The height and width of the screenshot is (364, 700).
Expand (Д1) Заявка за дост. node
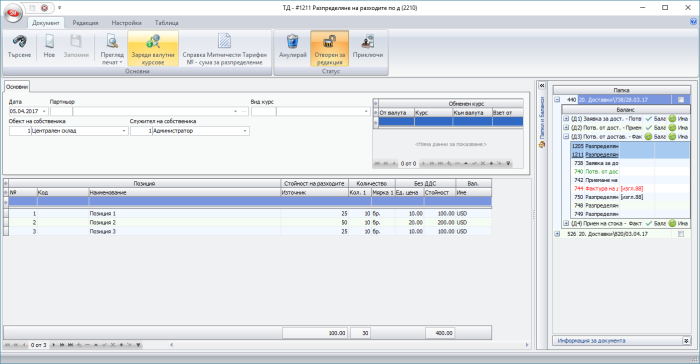tap(566, 119)
